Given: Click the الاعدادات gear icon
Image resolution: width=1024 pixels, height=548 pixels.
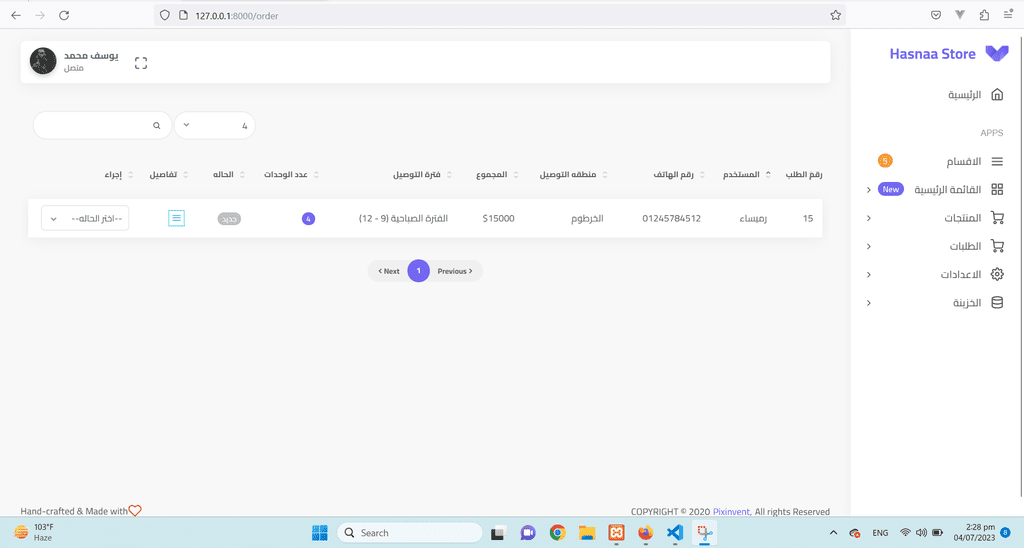Looking at the screenshot, I should tap(997, 274).
